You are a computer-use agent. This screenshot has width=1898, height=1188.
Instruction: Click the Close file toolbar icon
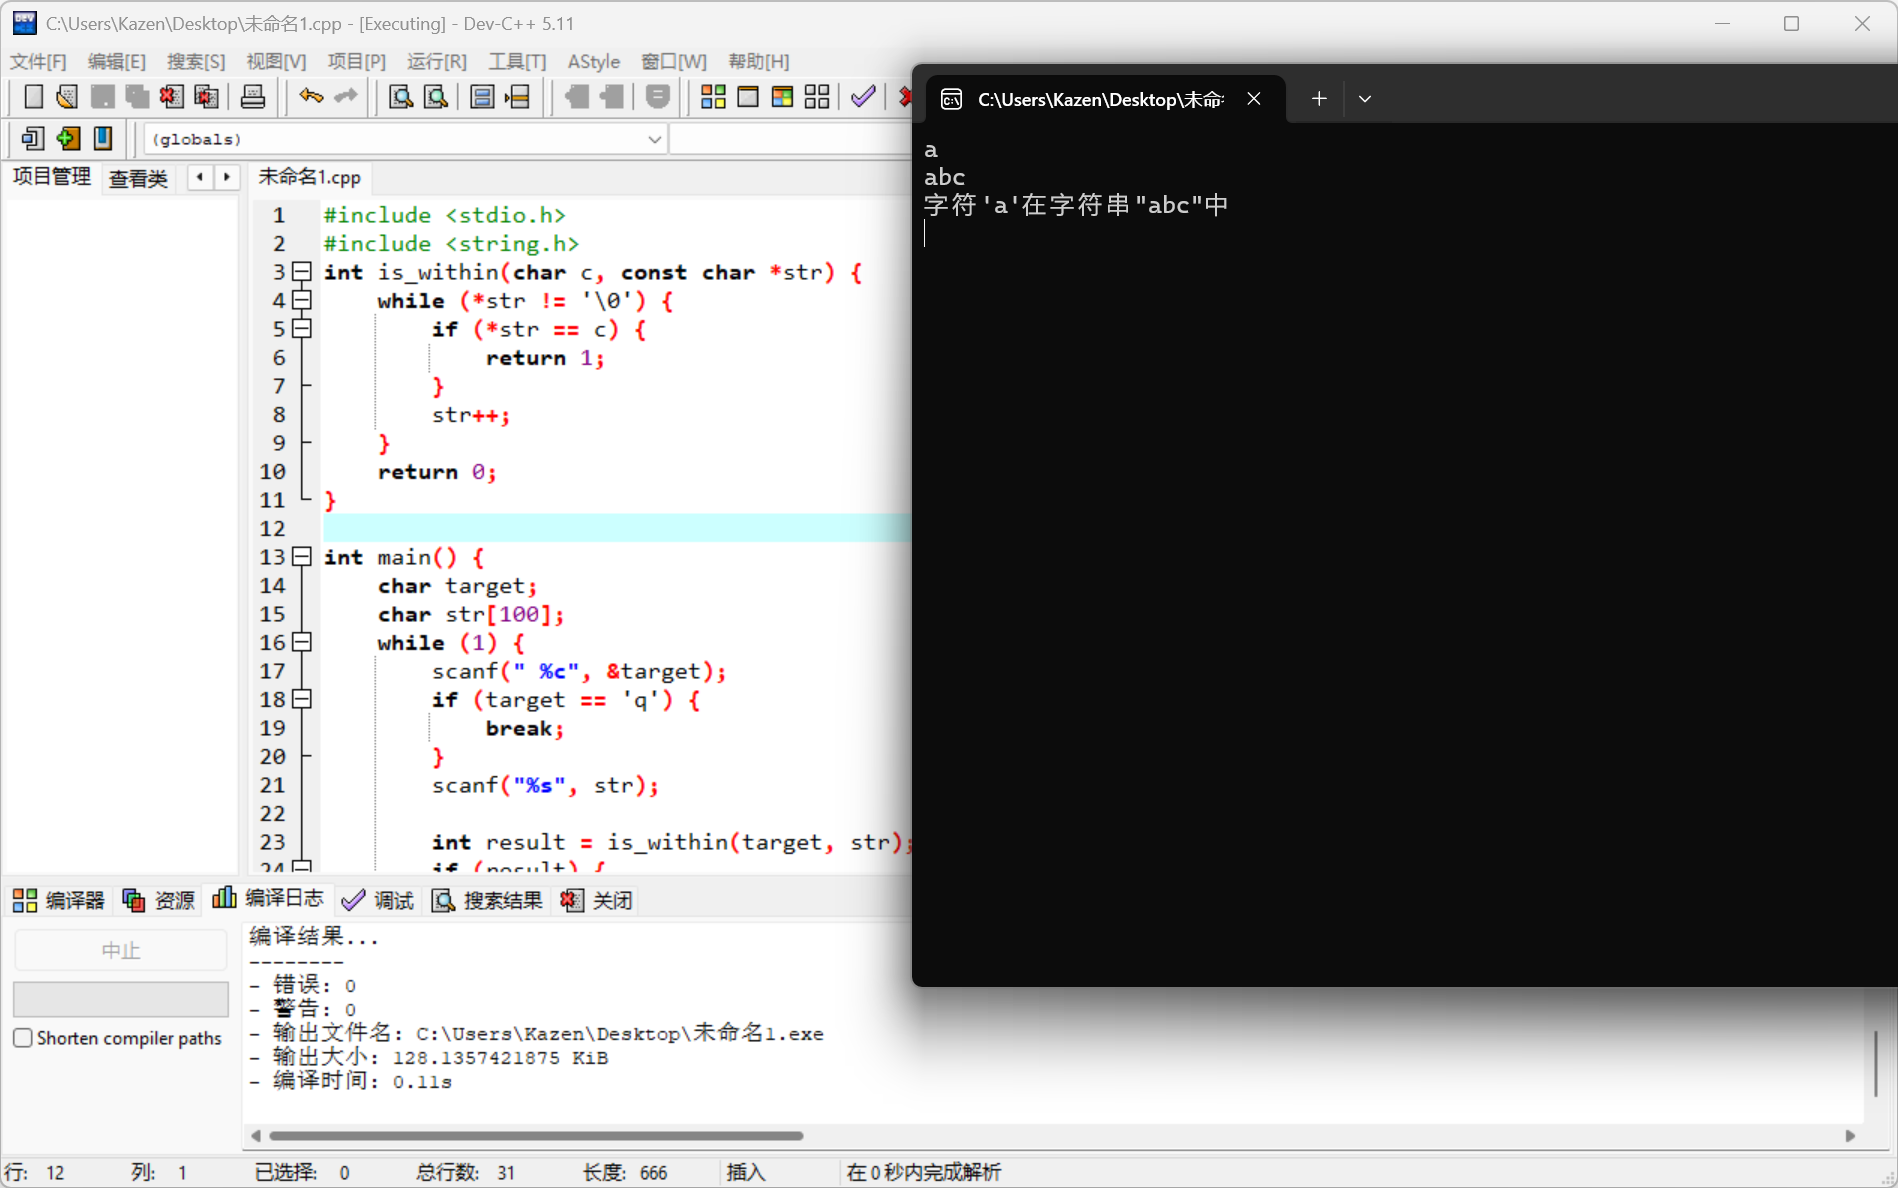[172, 97]
